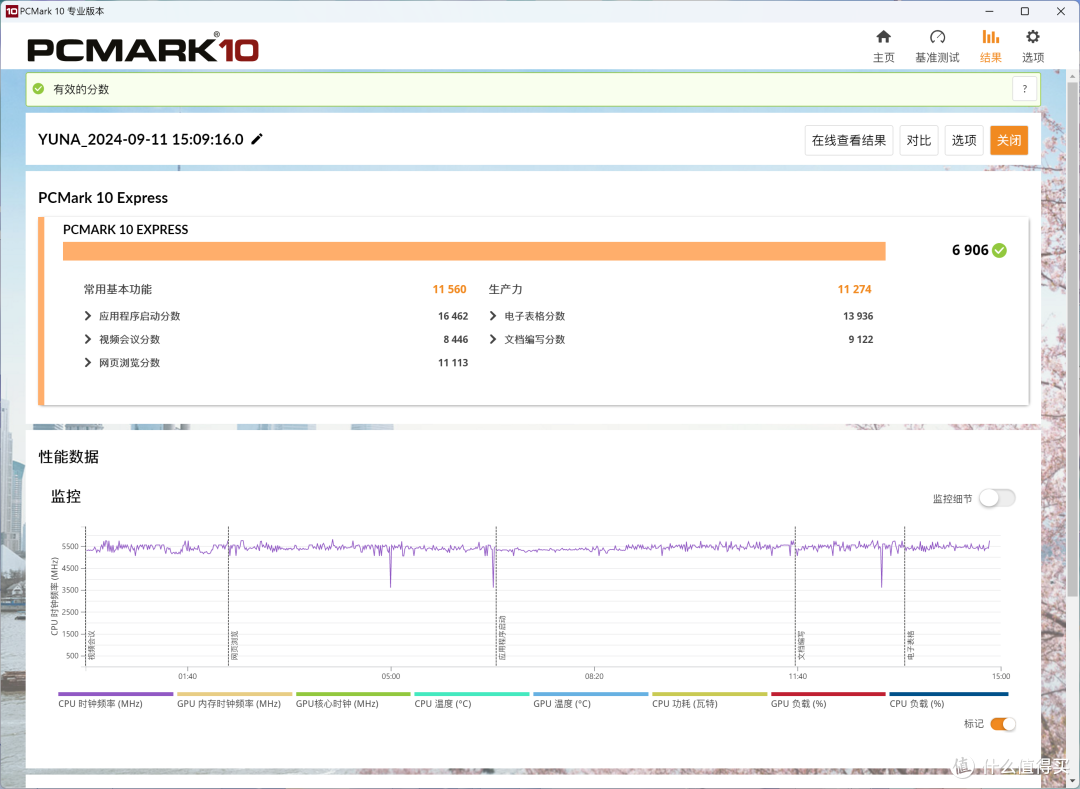Viewport: 1080px width, 789px height.
Task: Select the GPU 负载 (%) legend item
Action: point(828,700)
